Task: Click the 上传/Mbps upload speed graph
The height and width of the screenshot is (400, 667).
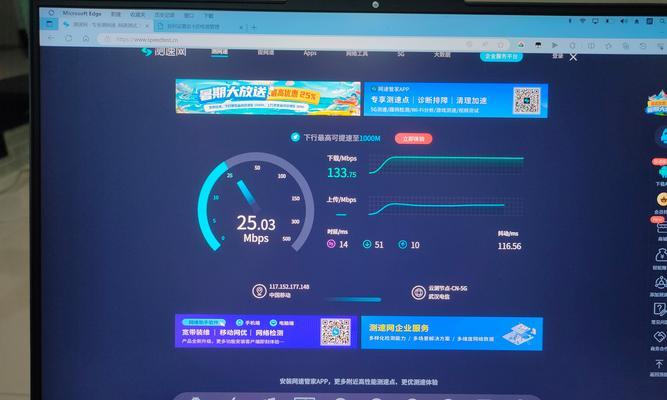Action: pyautogui.click(x=446, y=206)
